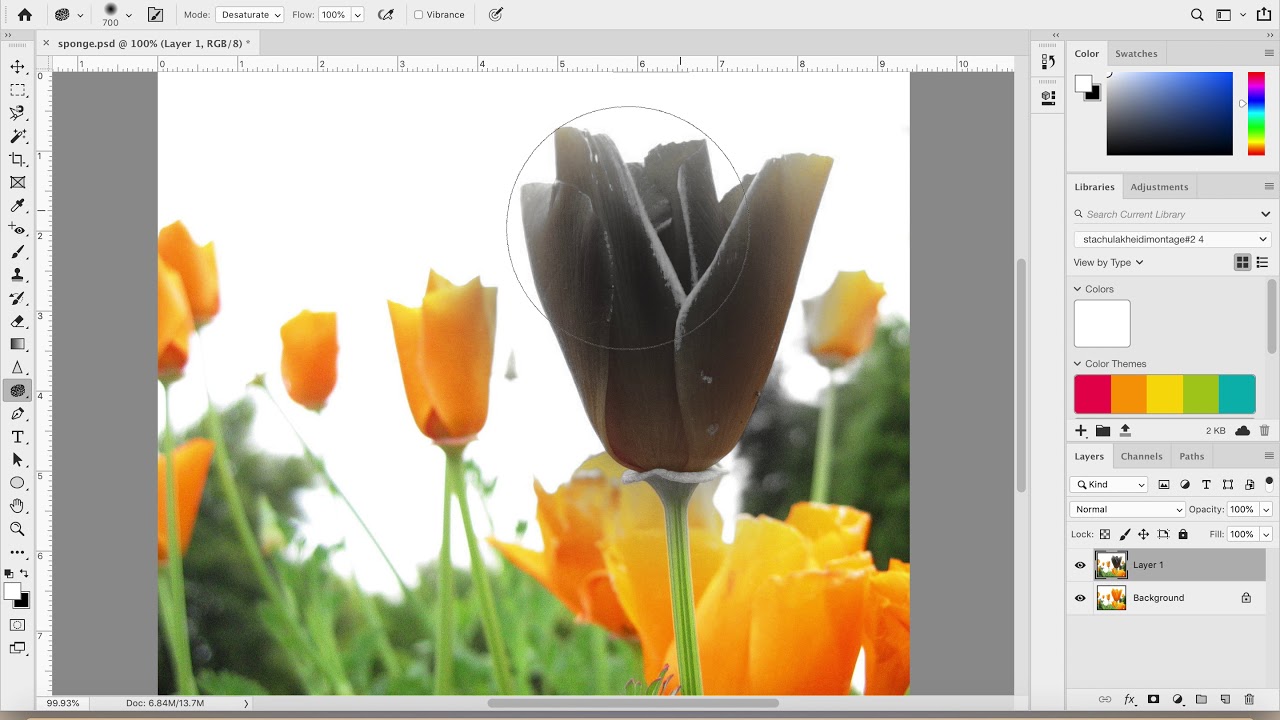Screen dimensions: 1280x720
Task: Hide Layer 1 with its eye icon
Action: point(1080,565)
